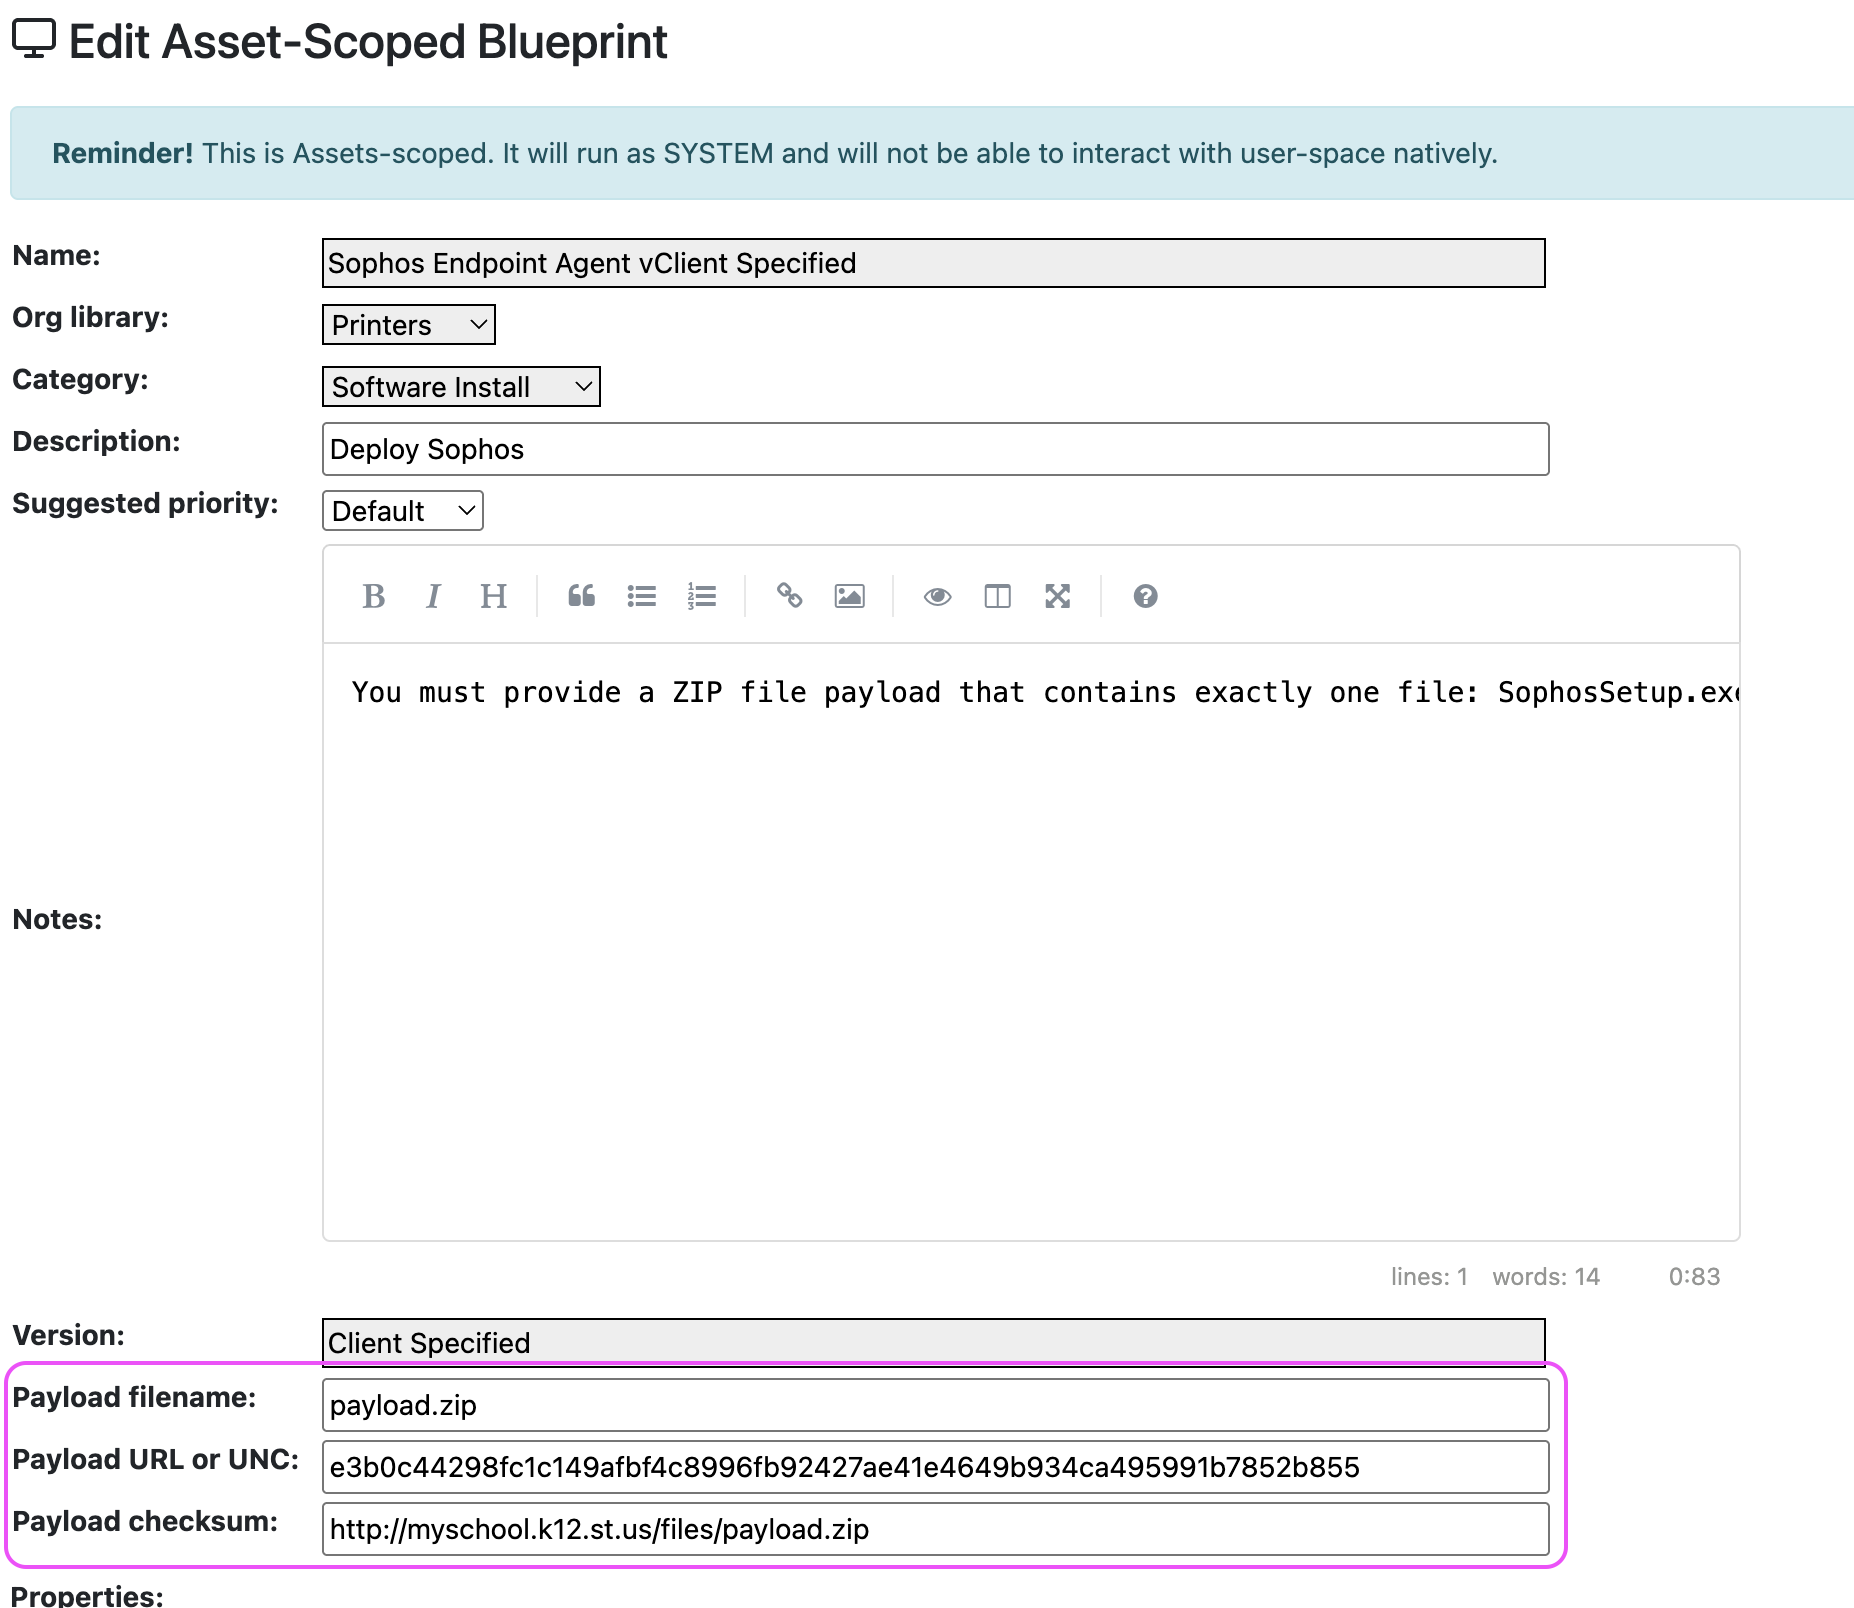Click the Payload filename field payload.zip
The image size is (1854, 1608).
coord(936,1405)
